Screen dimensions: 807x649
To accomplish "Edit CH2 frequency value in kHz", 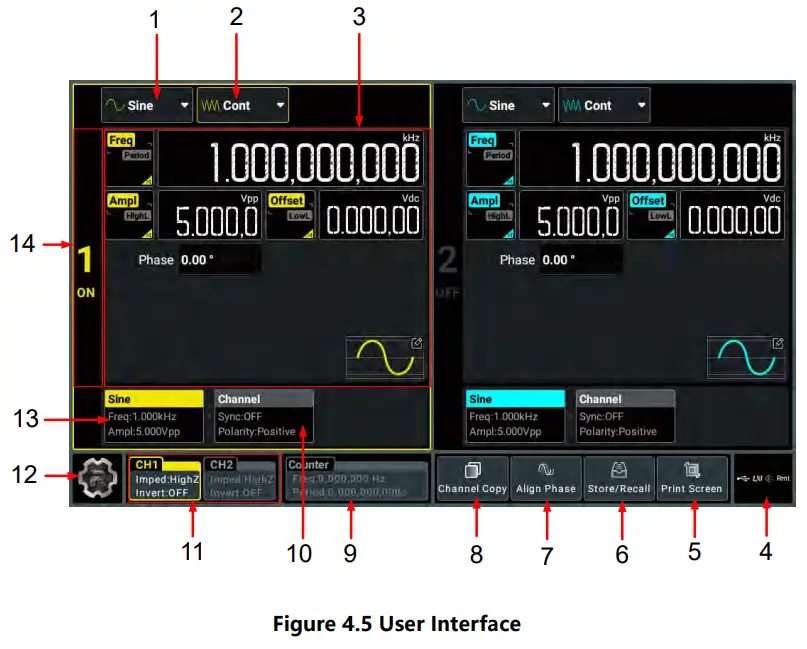I will click(652, 159).
